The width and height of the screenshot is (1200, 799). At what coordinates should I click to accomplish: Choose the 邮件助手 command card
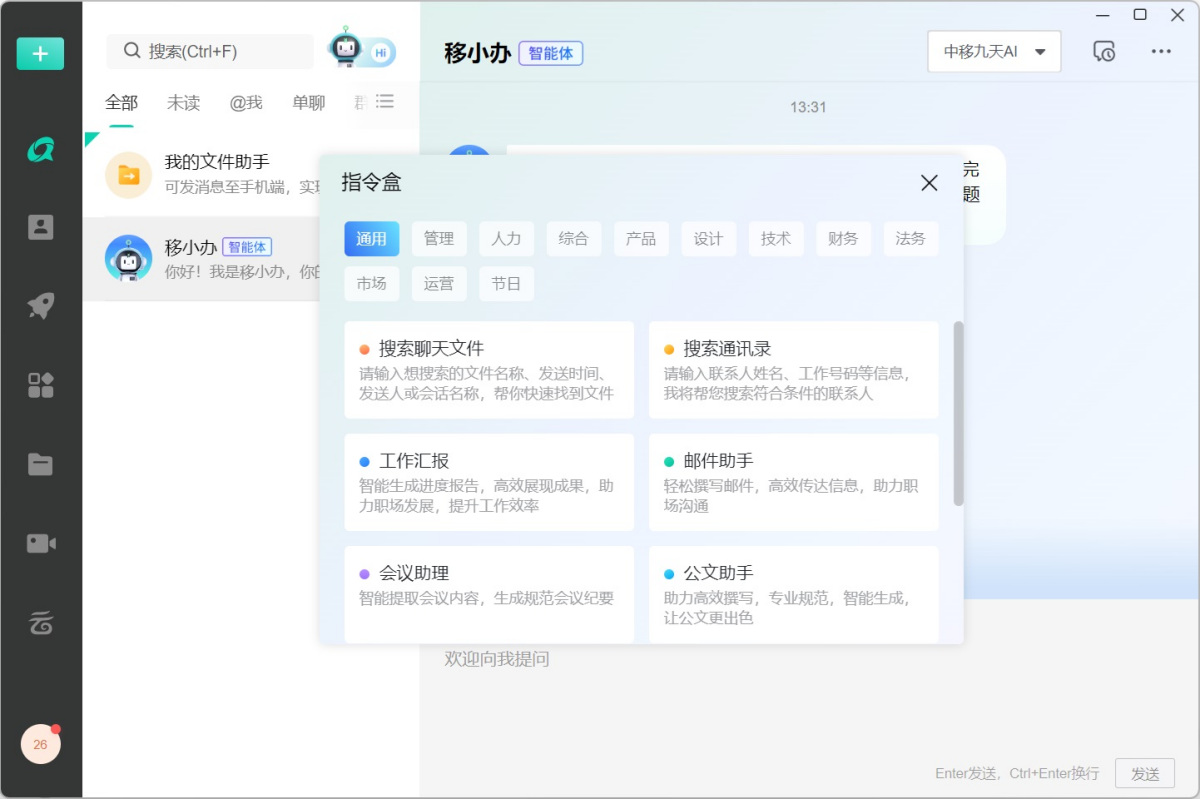[793, 482]
